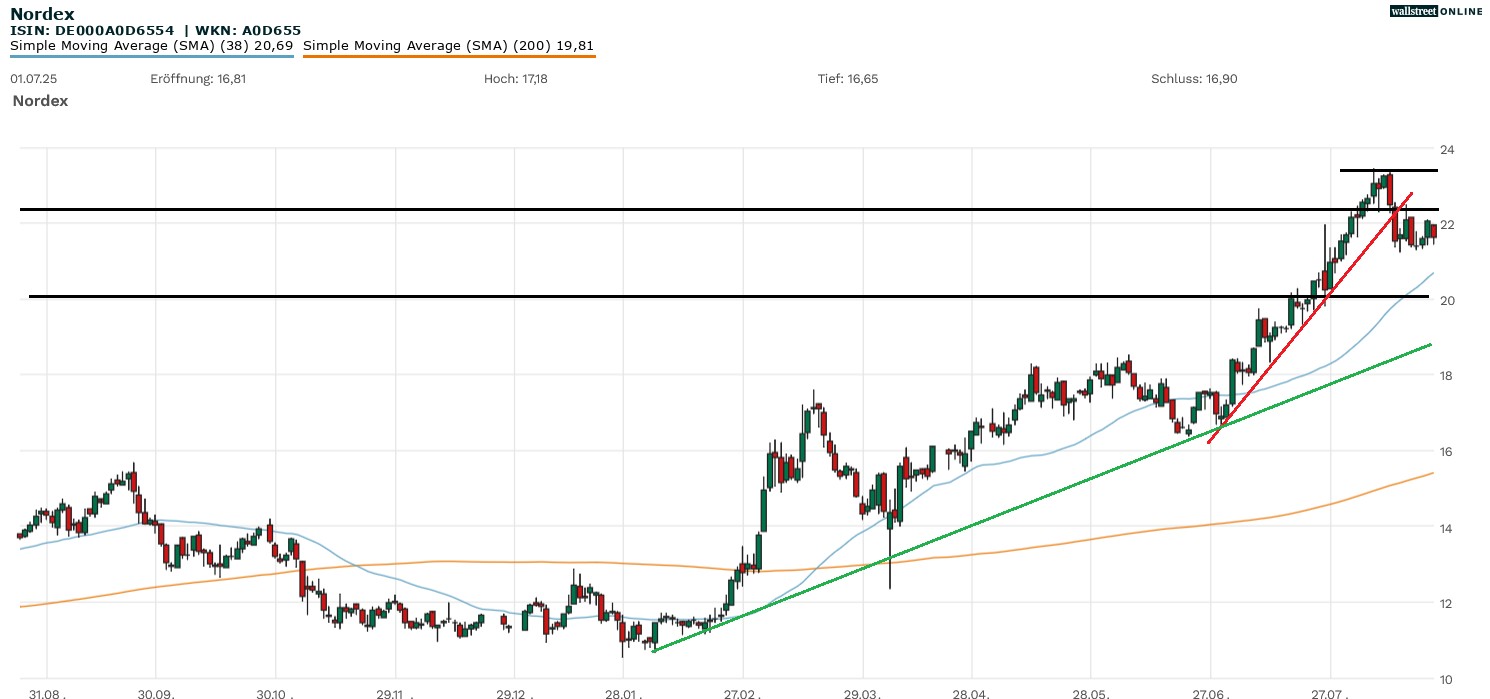
Task: Click the black horizontal line at 20
Action: click(x=729, y=296)
